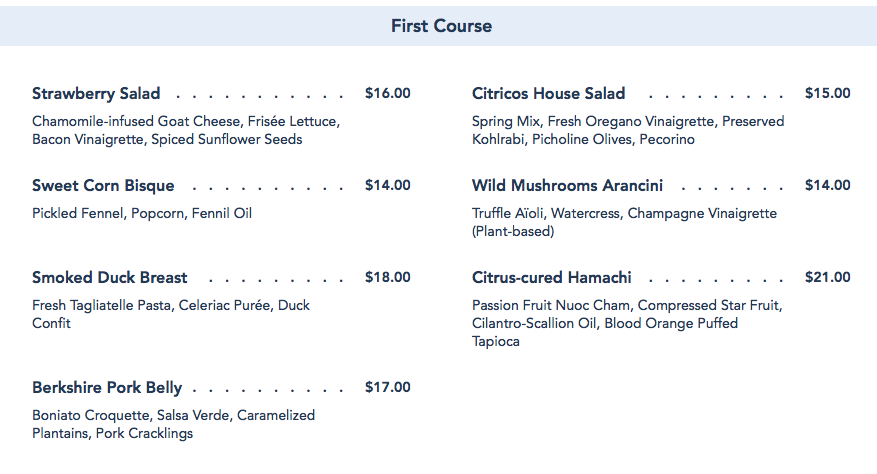This screenshot has width=877, height=474.
Task: Click the $17.00 Pork Belly price
Action: click(388, 388)
